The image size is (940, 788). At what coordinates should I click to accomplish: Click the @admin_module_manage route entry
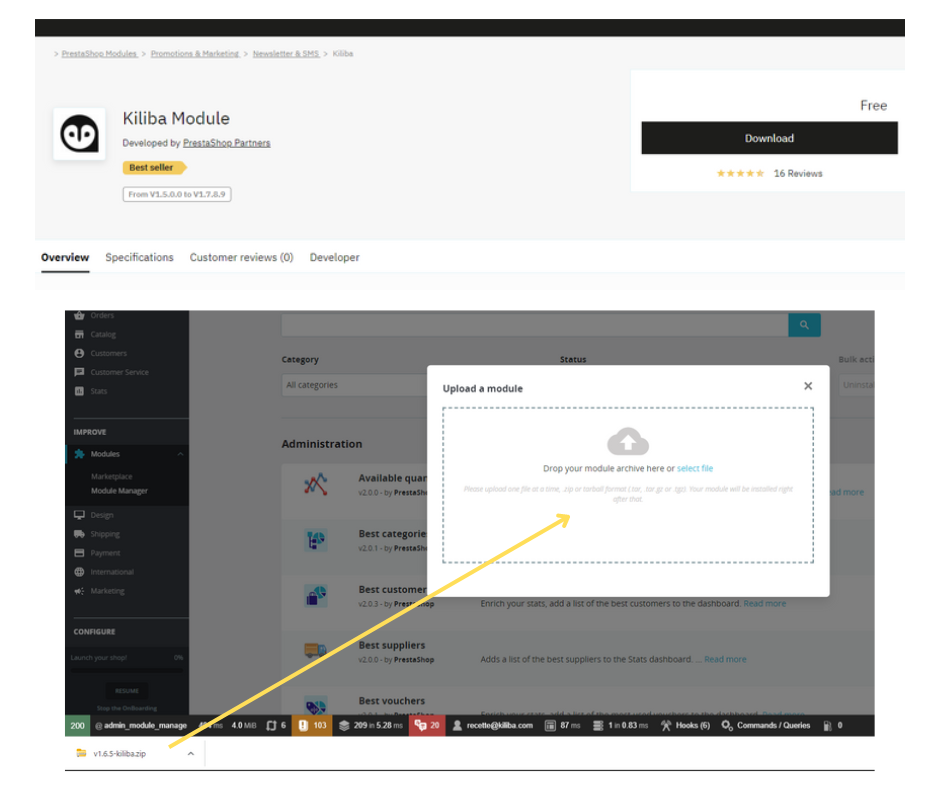point(141,726)
